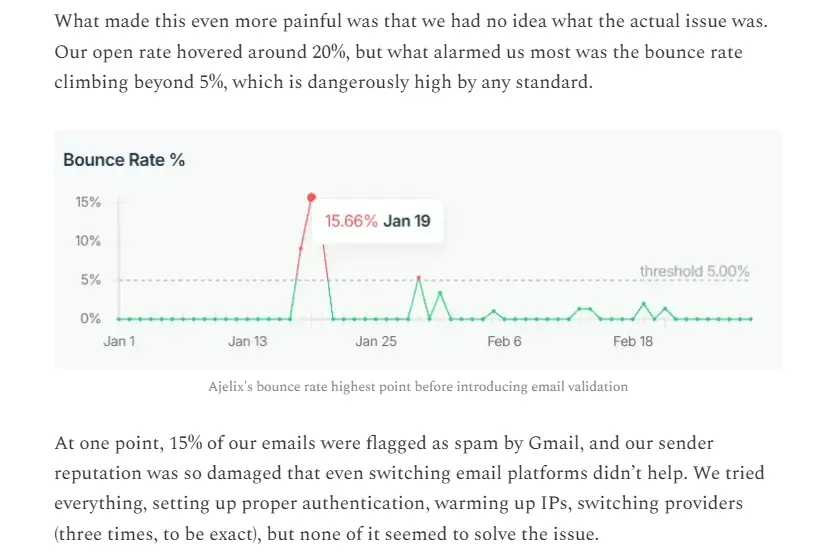Click the 15% y-axis label
Image resolution: width=827 pixels, height=558 pixels.
(x=88, y=202)
